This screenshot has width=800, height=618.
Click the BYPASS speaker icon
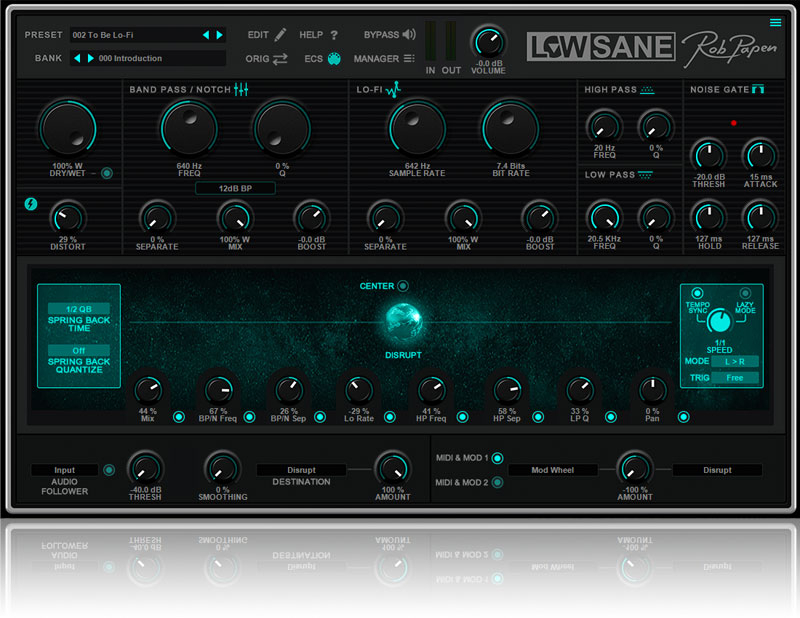tap(409, 35)
